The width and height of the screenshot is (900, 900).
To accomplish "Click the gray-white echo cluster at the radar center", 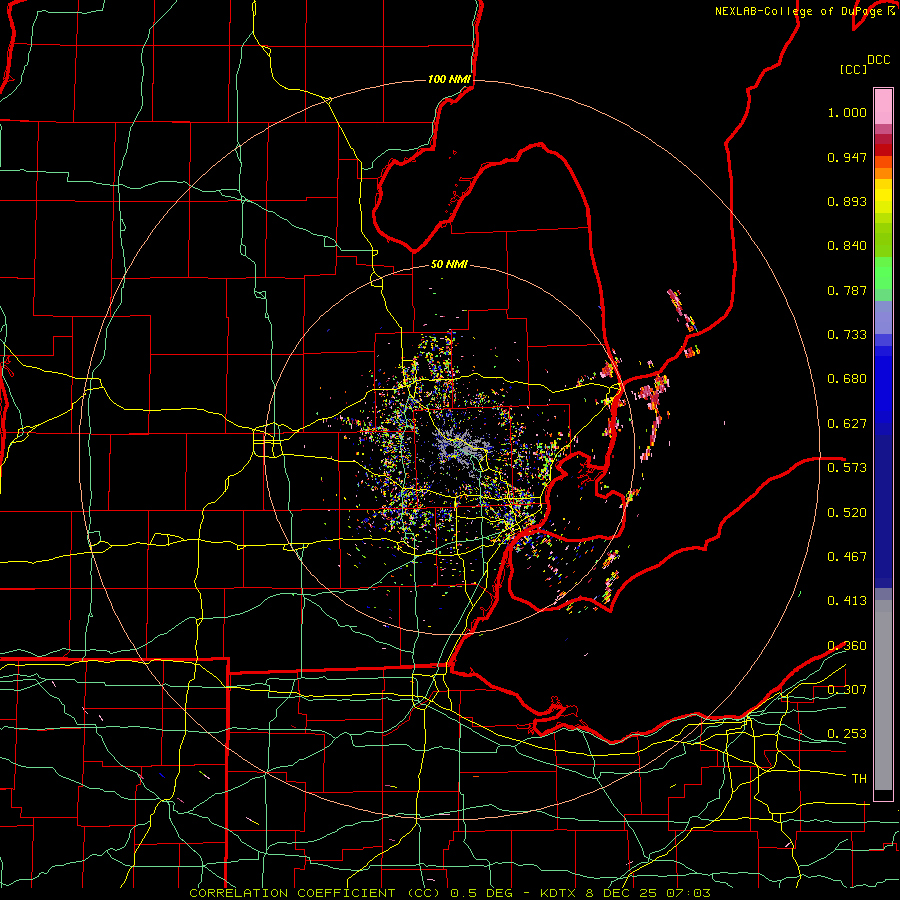I will [459, 449].
